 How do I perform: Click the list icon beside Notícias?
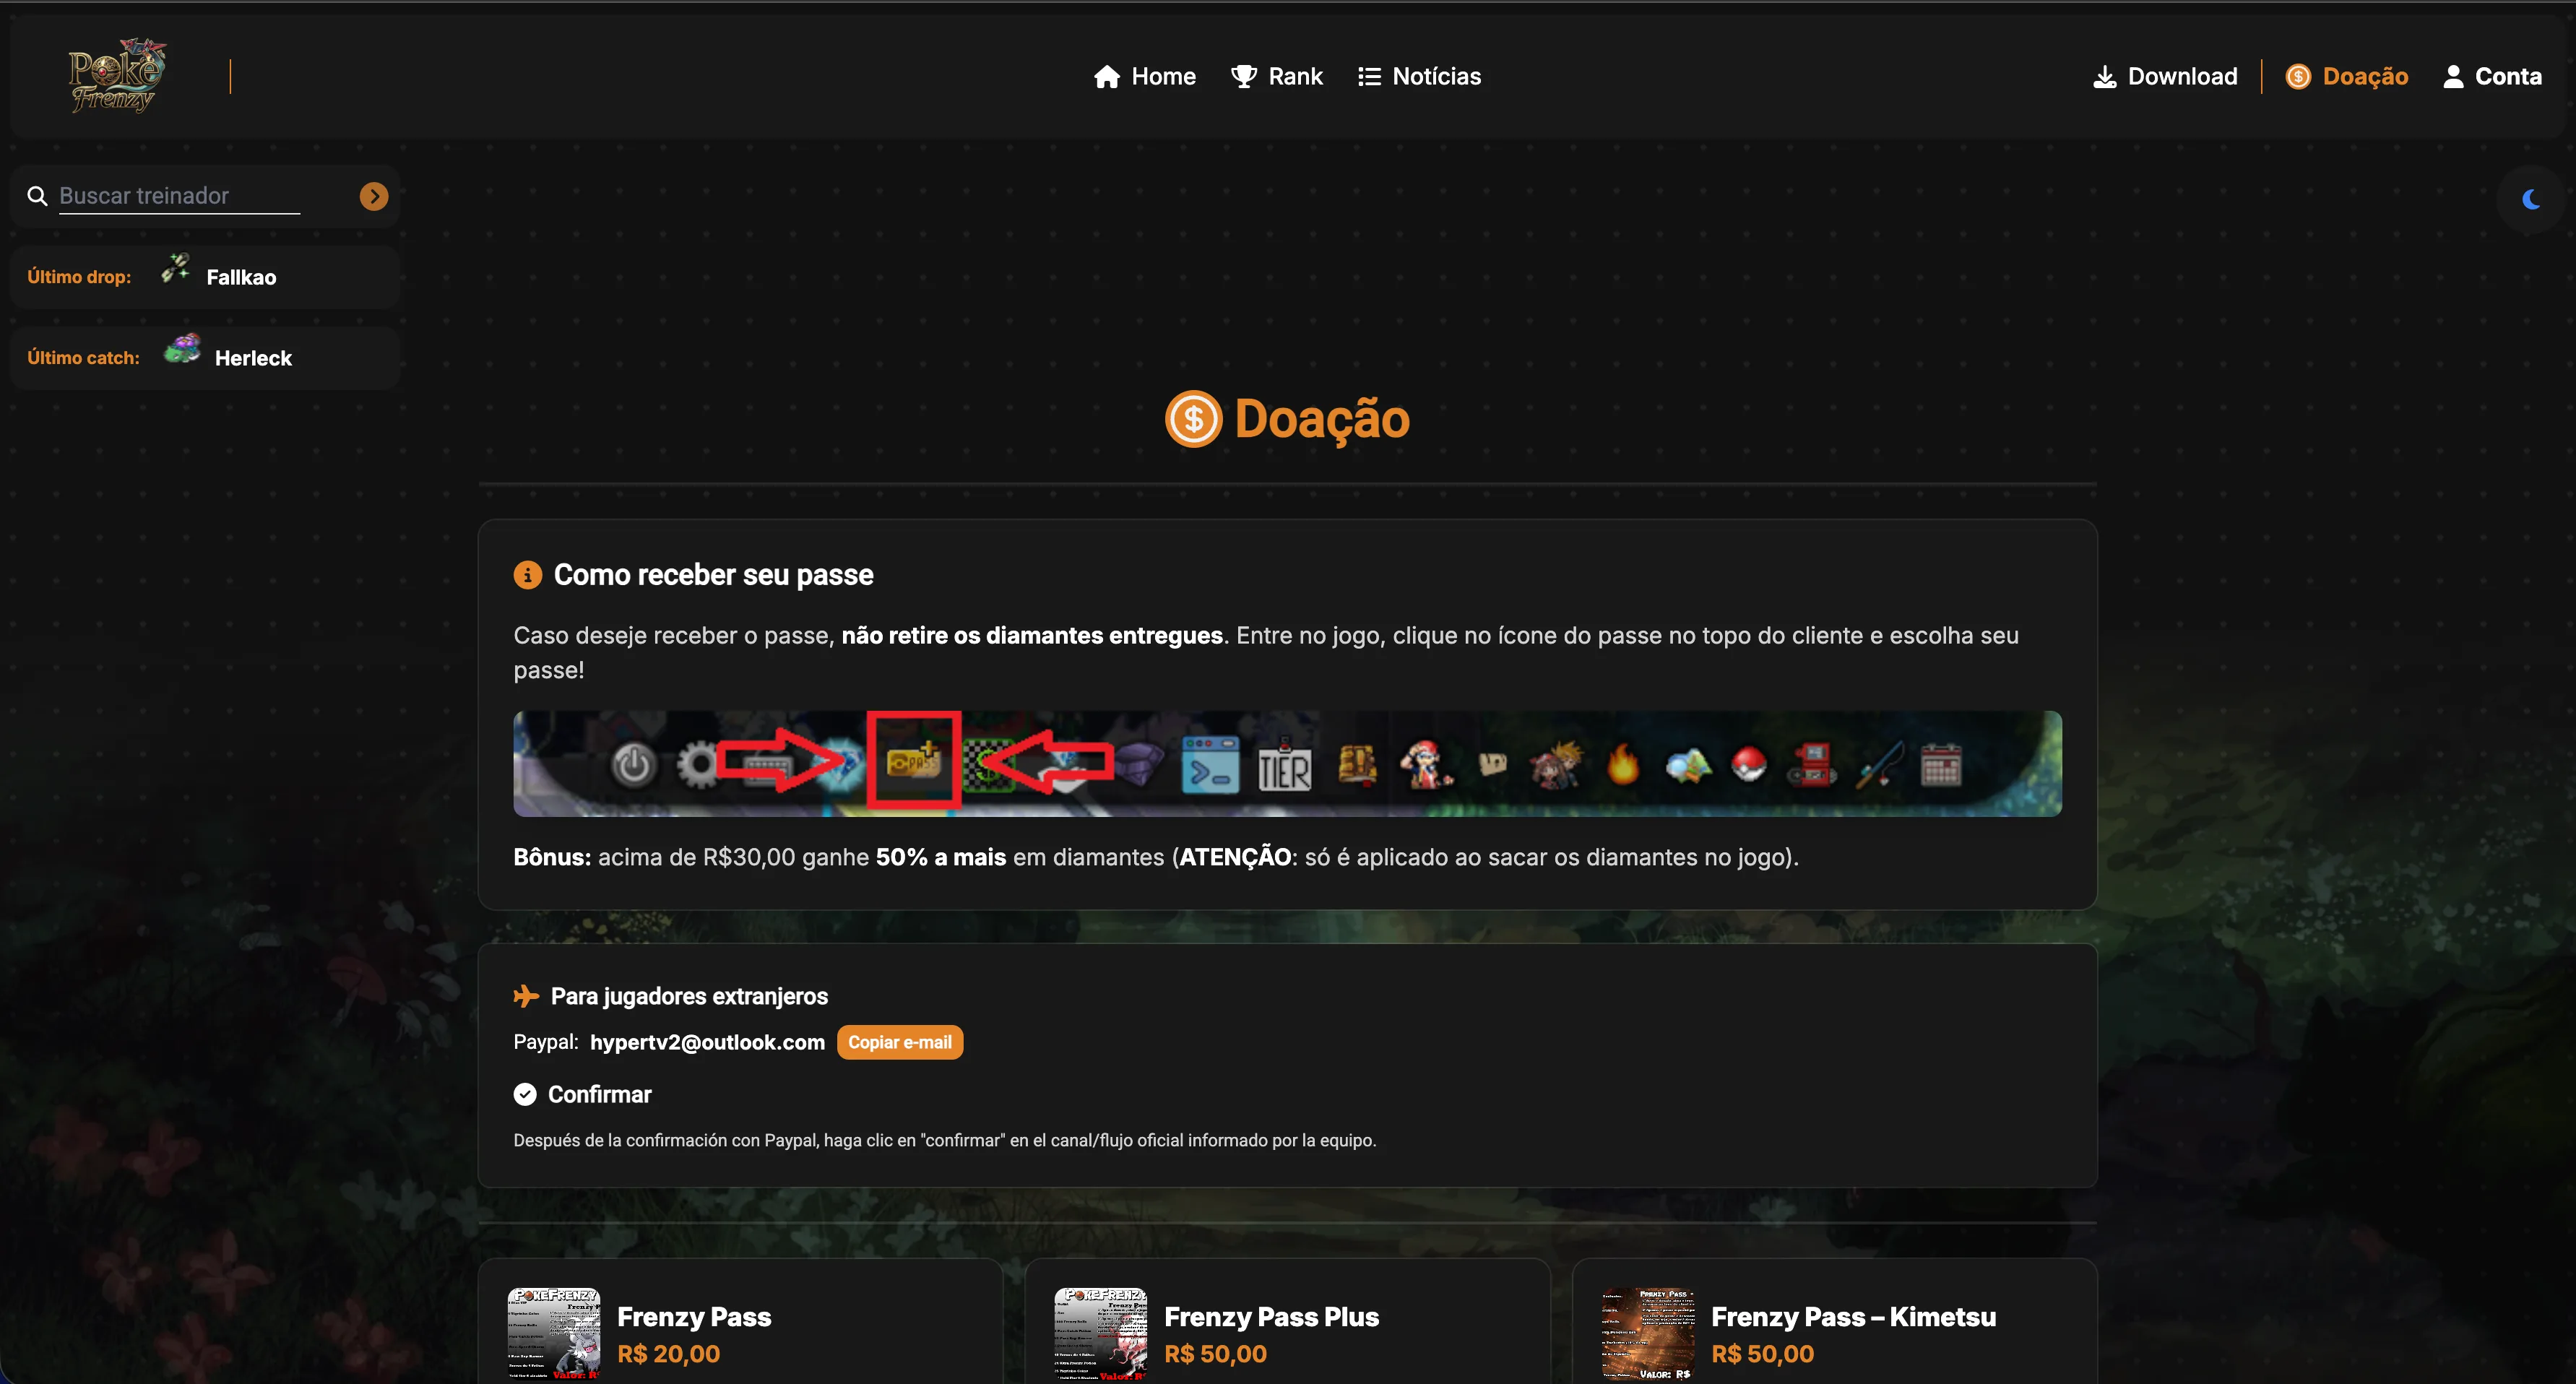pos(1369,77)
